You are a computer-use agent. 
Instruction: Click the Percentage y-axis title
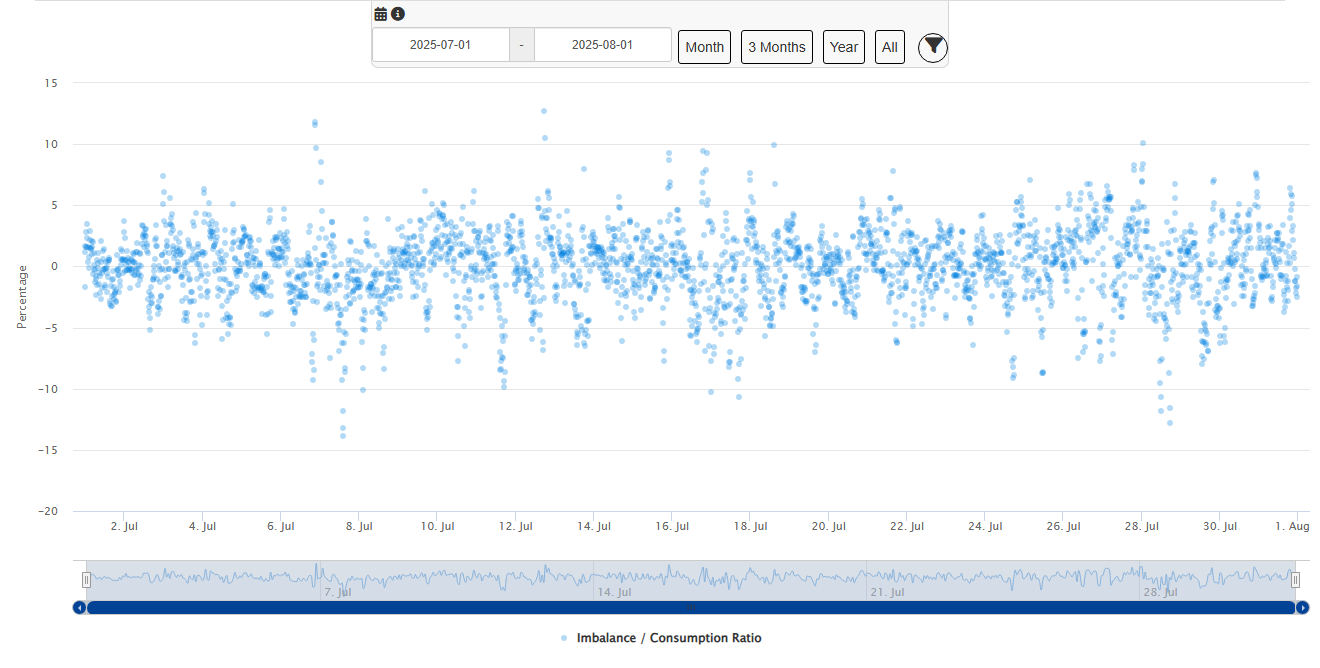coord(21,297)
